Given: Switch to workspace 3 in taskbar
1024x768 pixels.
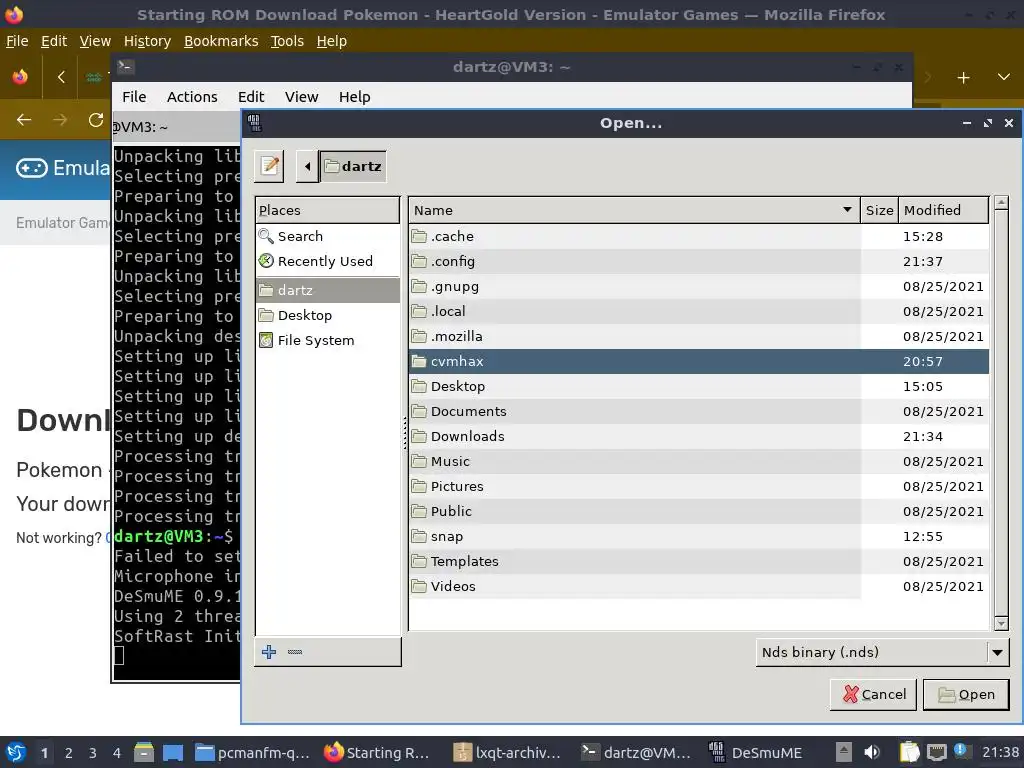Looking at the screenshot, I should 92,753.
